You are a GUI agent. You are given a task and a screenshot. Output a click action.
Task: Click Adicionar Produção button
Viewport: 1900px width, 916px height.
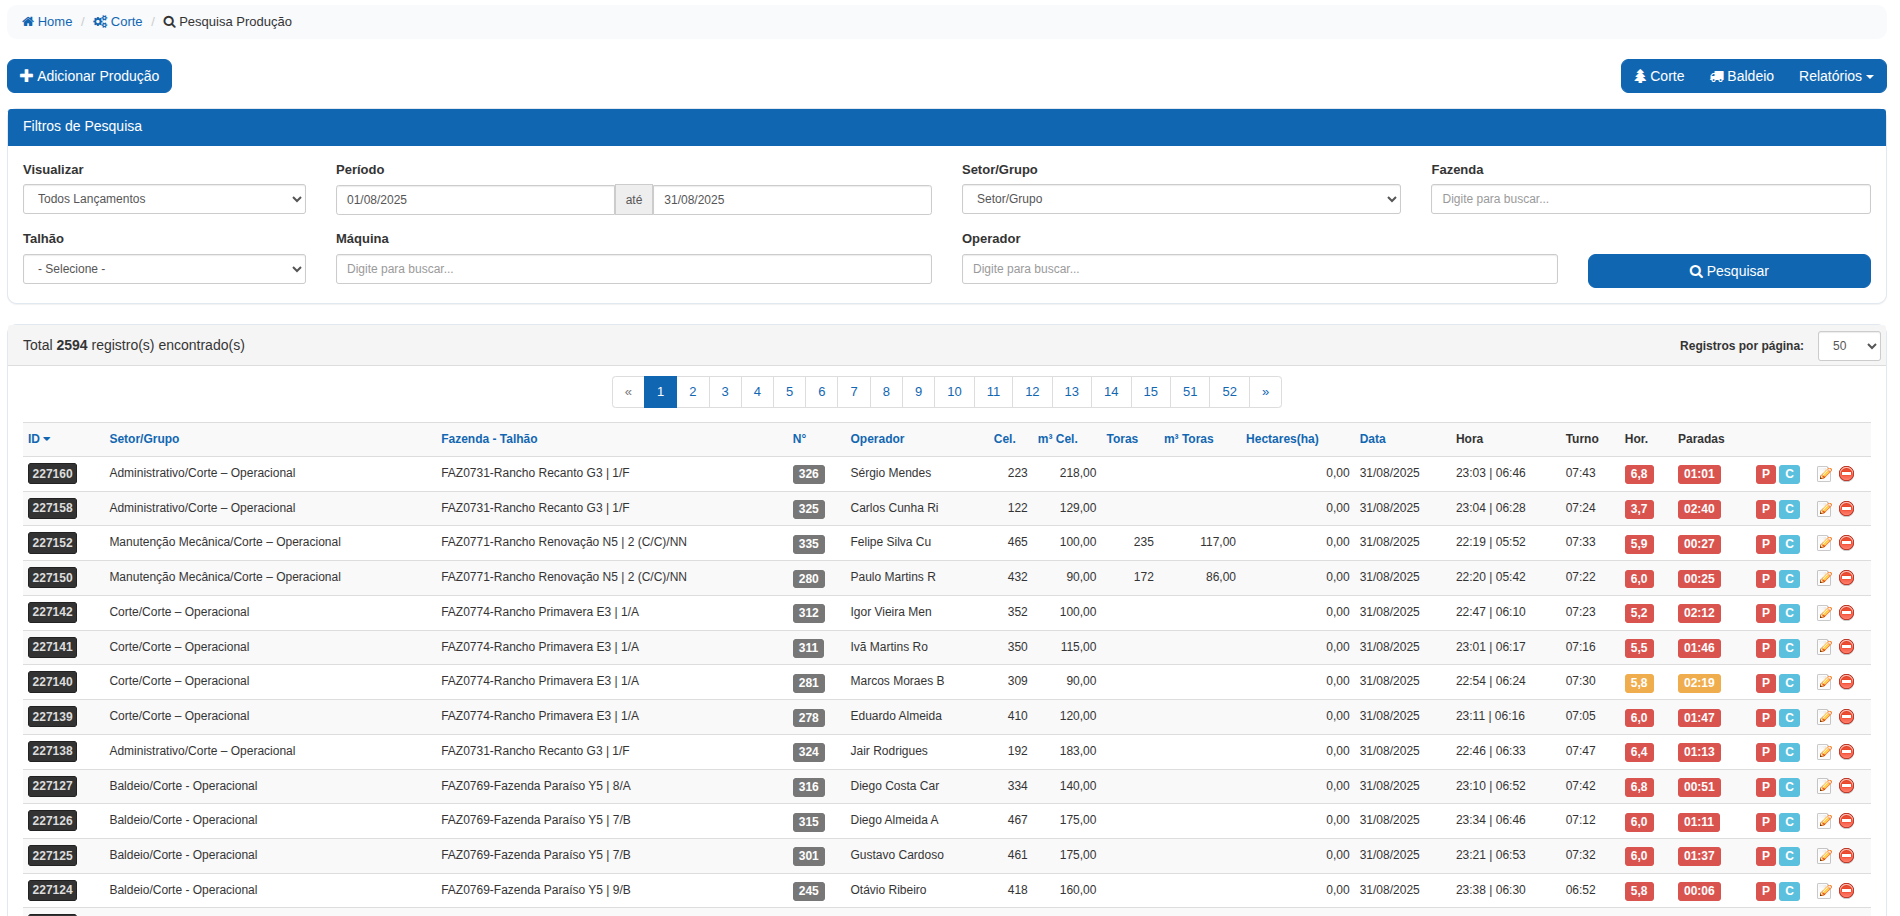(90, 76)
